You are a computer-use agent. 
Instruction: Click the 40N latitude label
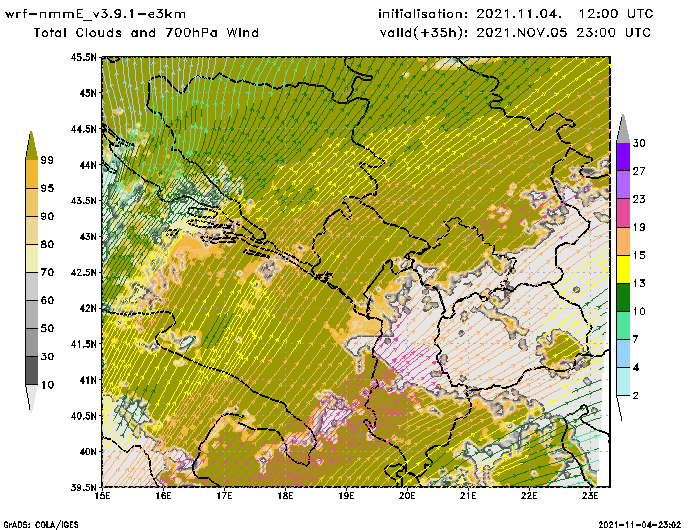(88, 451)
